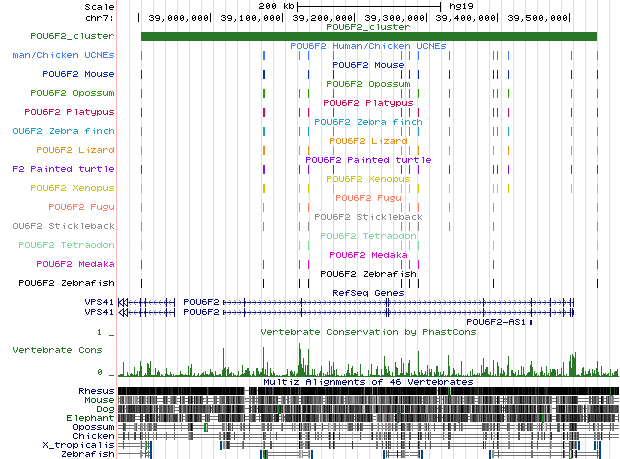Open Multiz Alignments of 46 Vertebrates title

[x=368, y=382]
